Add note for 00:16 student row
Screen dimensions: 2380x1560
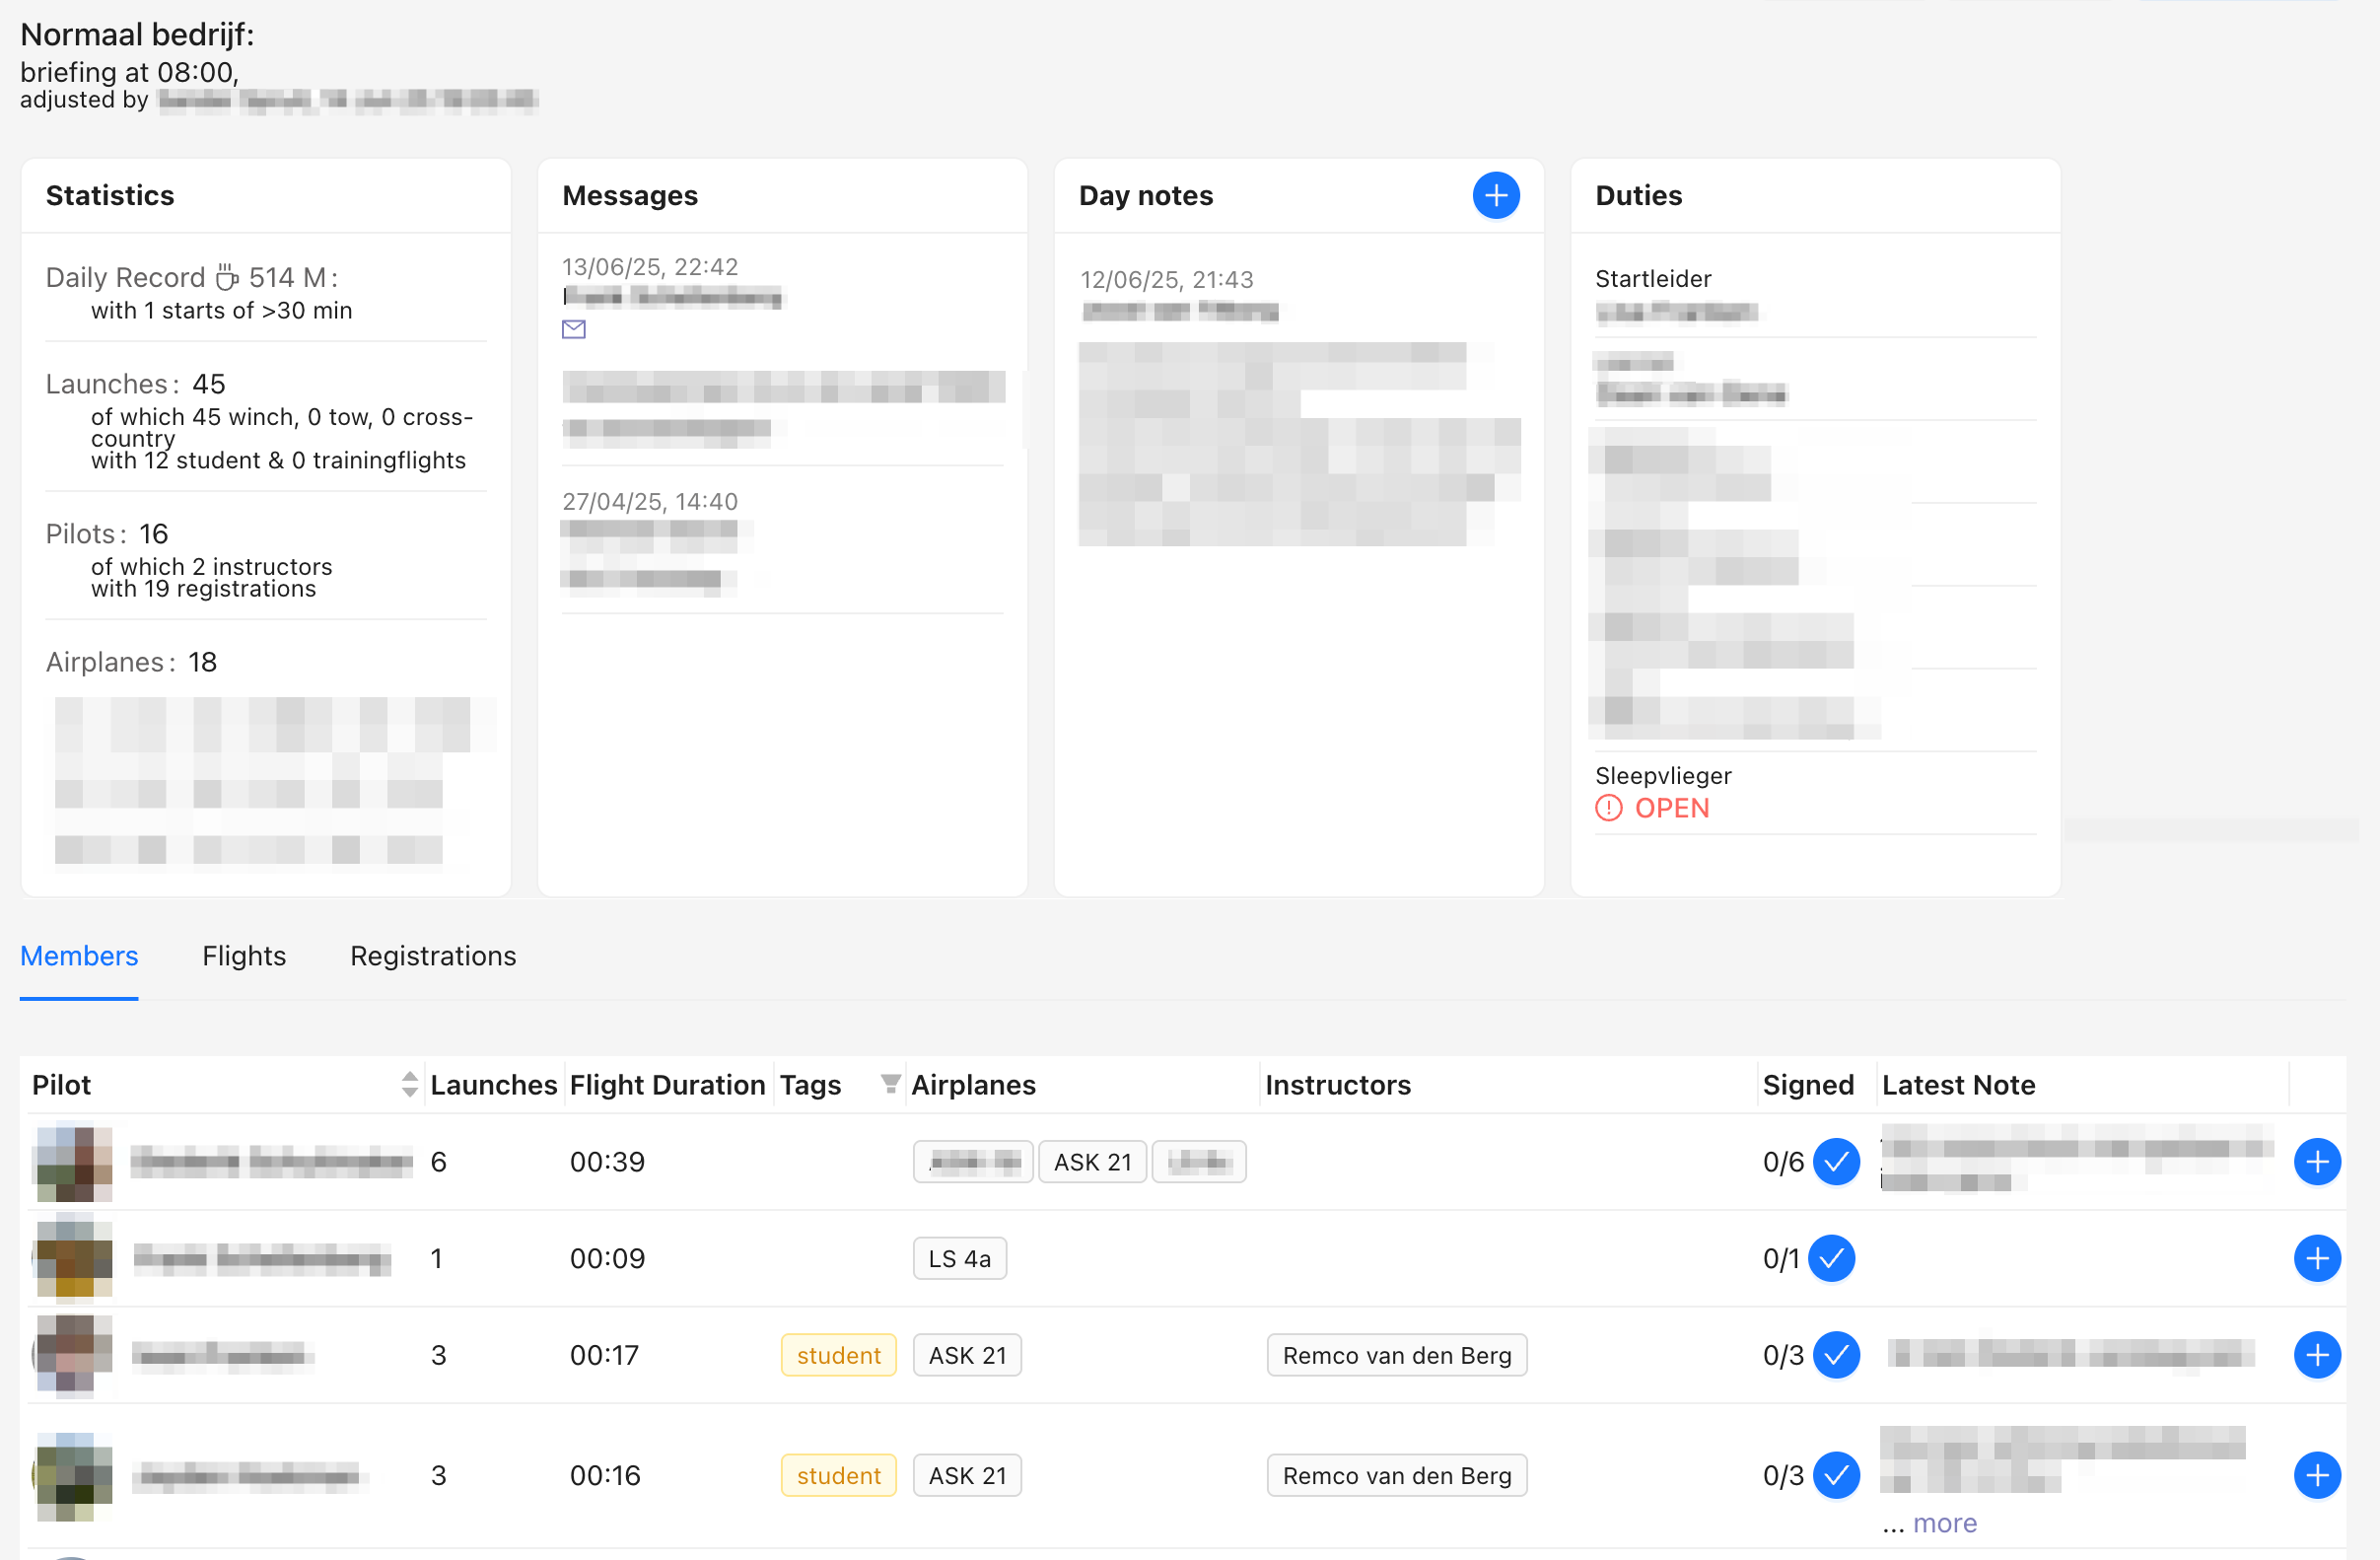(x=2316, y=1475)
